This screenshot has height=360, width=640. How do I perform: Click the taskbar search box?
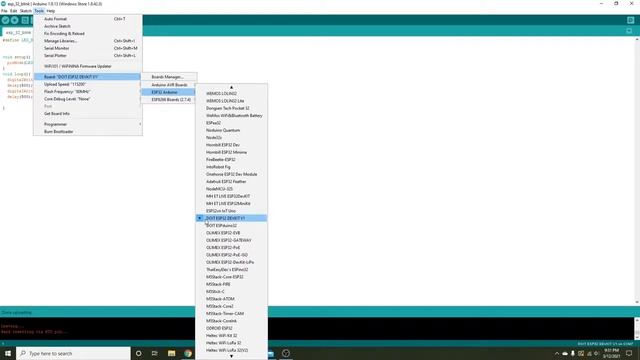click(73, 353)
